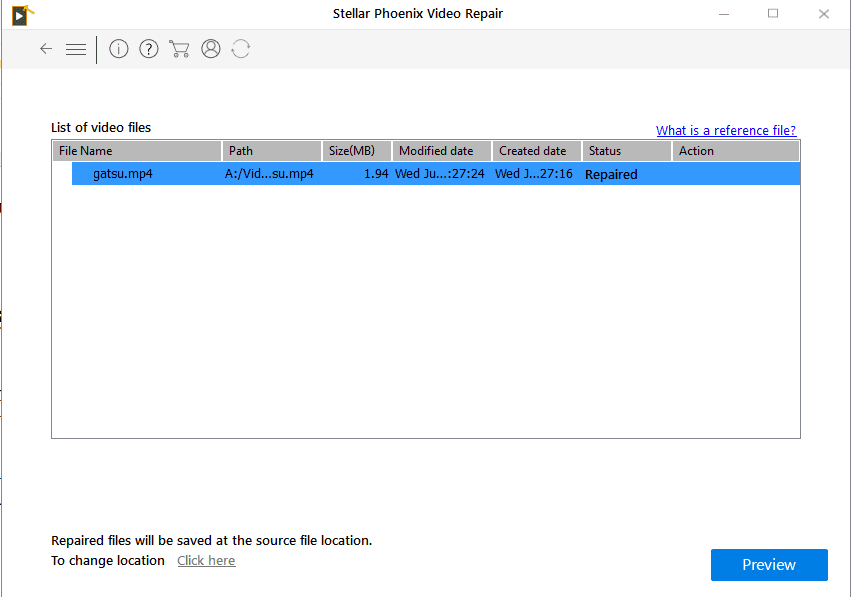Click the circular update arrows icon
This screenshot has width=851, height=597.
point(240,49)
